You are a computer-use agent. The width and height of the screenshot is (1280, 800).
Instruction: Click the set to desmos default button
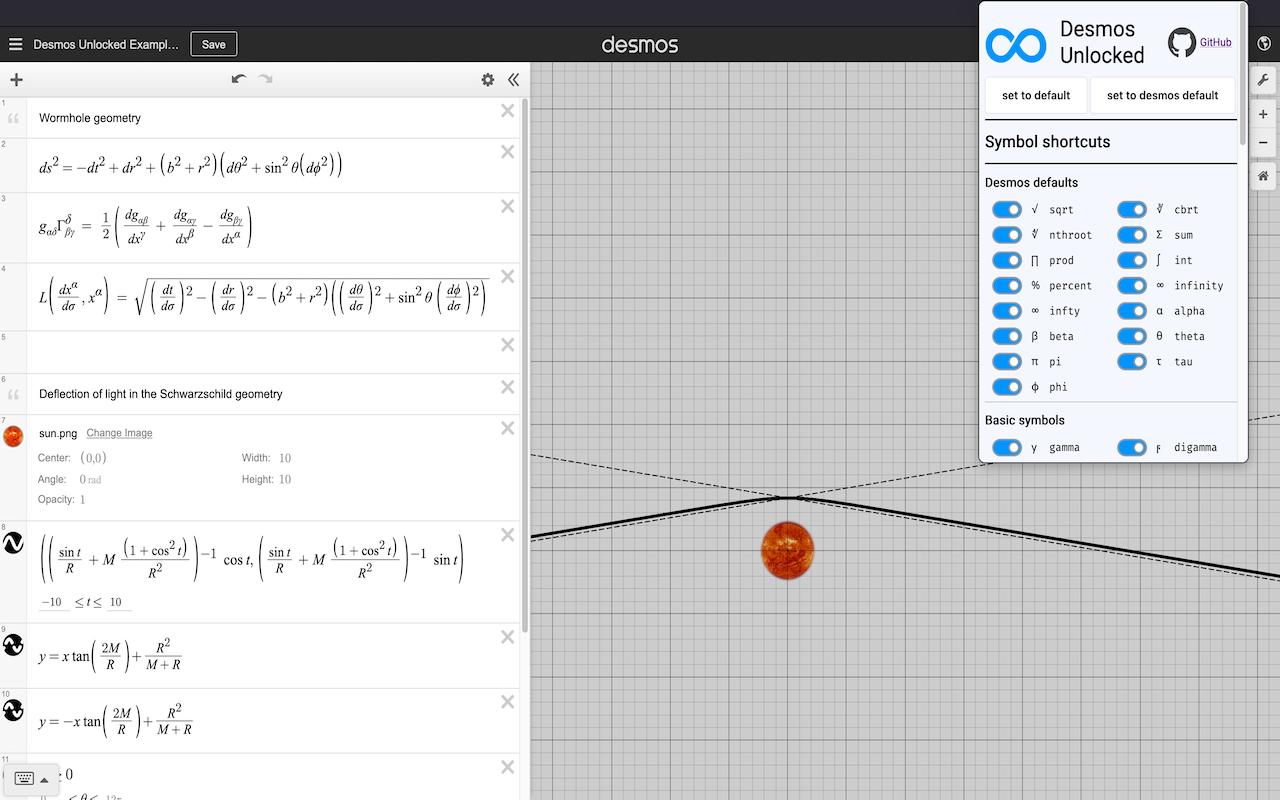(x=1163, y=95)
